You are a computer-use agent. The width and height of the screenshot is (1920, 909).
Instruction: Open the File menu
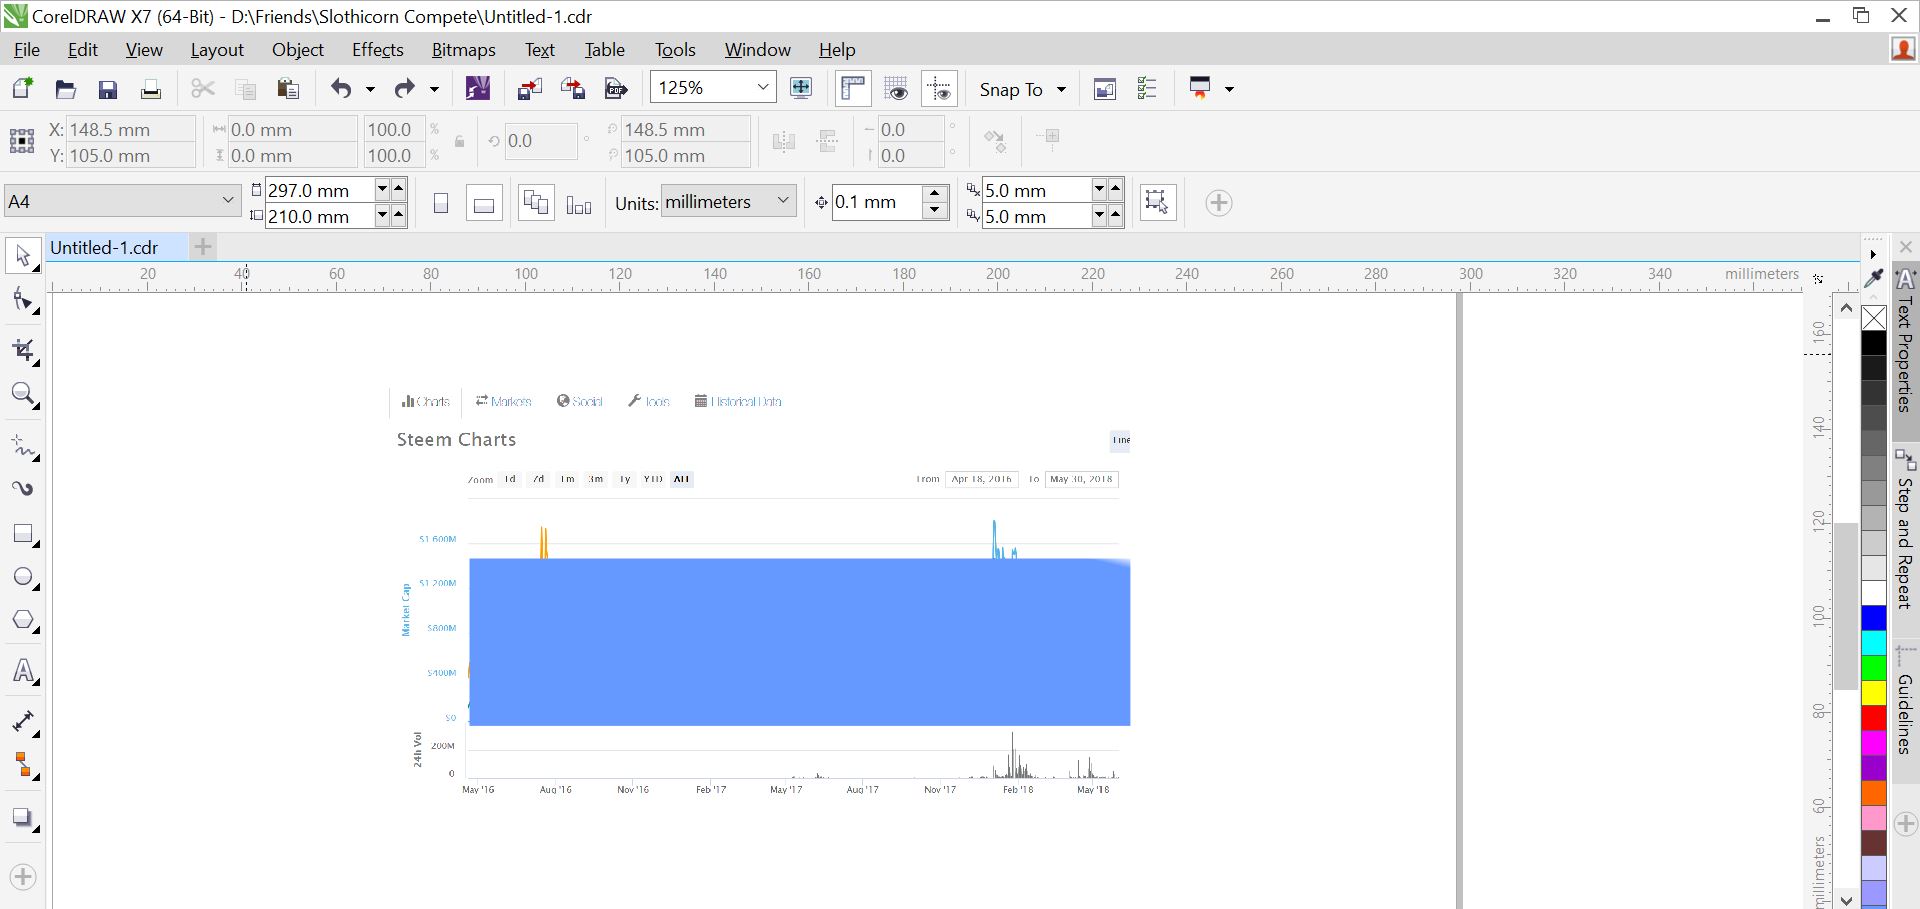pyautogui.click(x=27, y=50)
